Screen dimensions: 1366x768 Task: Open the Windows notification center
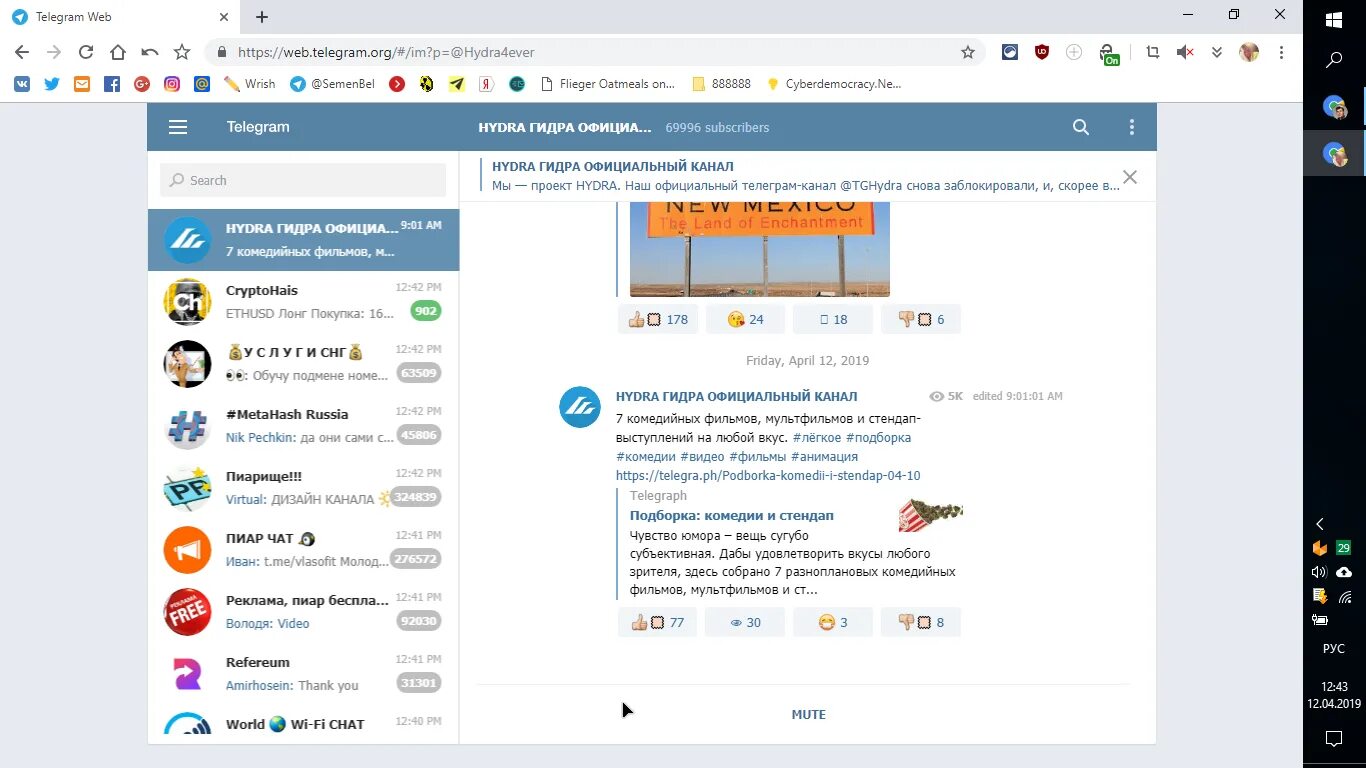tap(1334, 739)
